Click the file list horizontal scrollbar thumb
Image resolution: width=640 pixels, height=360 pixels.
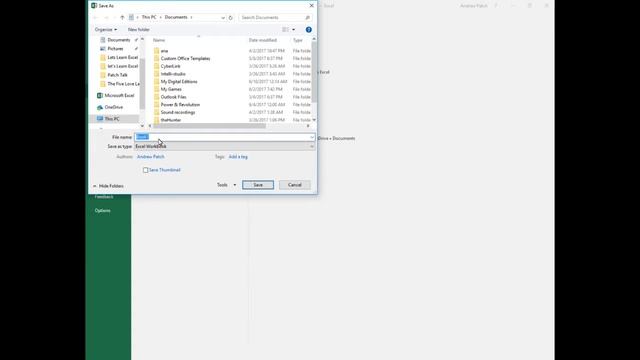click(209, 126)
